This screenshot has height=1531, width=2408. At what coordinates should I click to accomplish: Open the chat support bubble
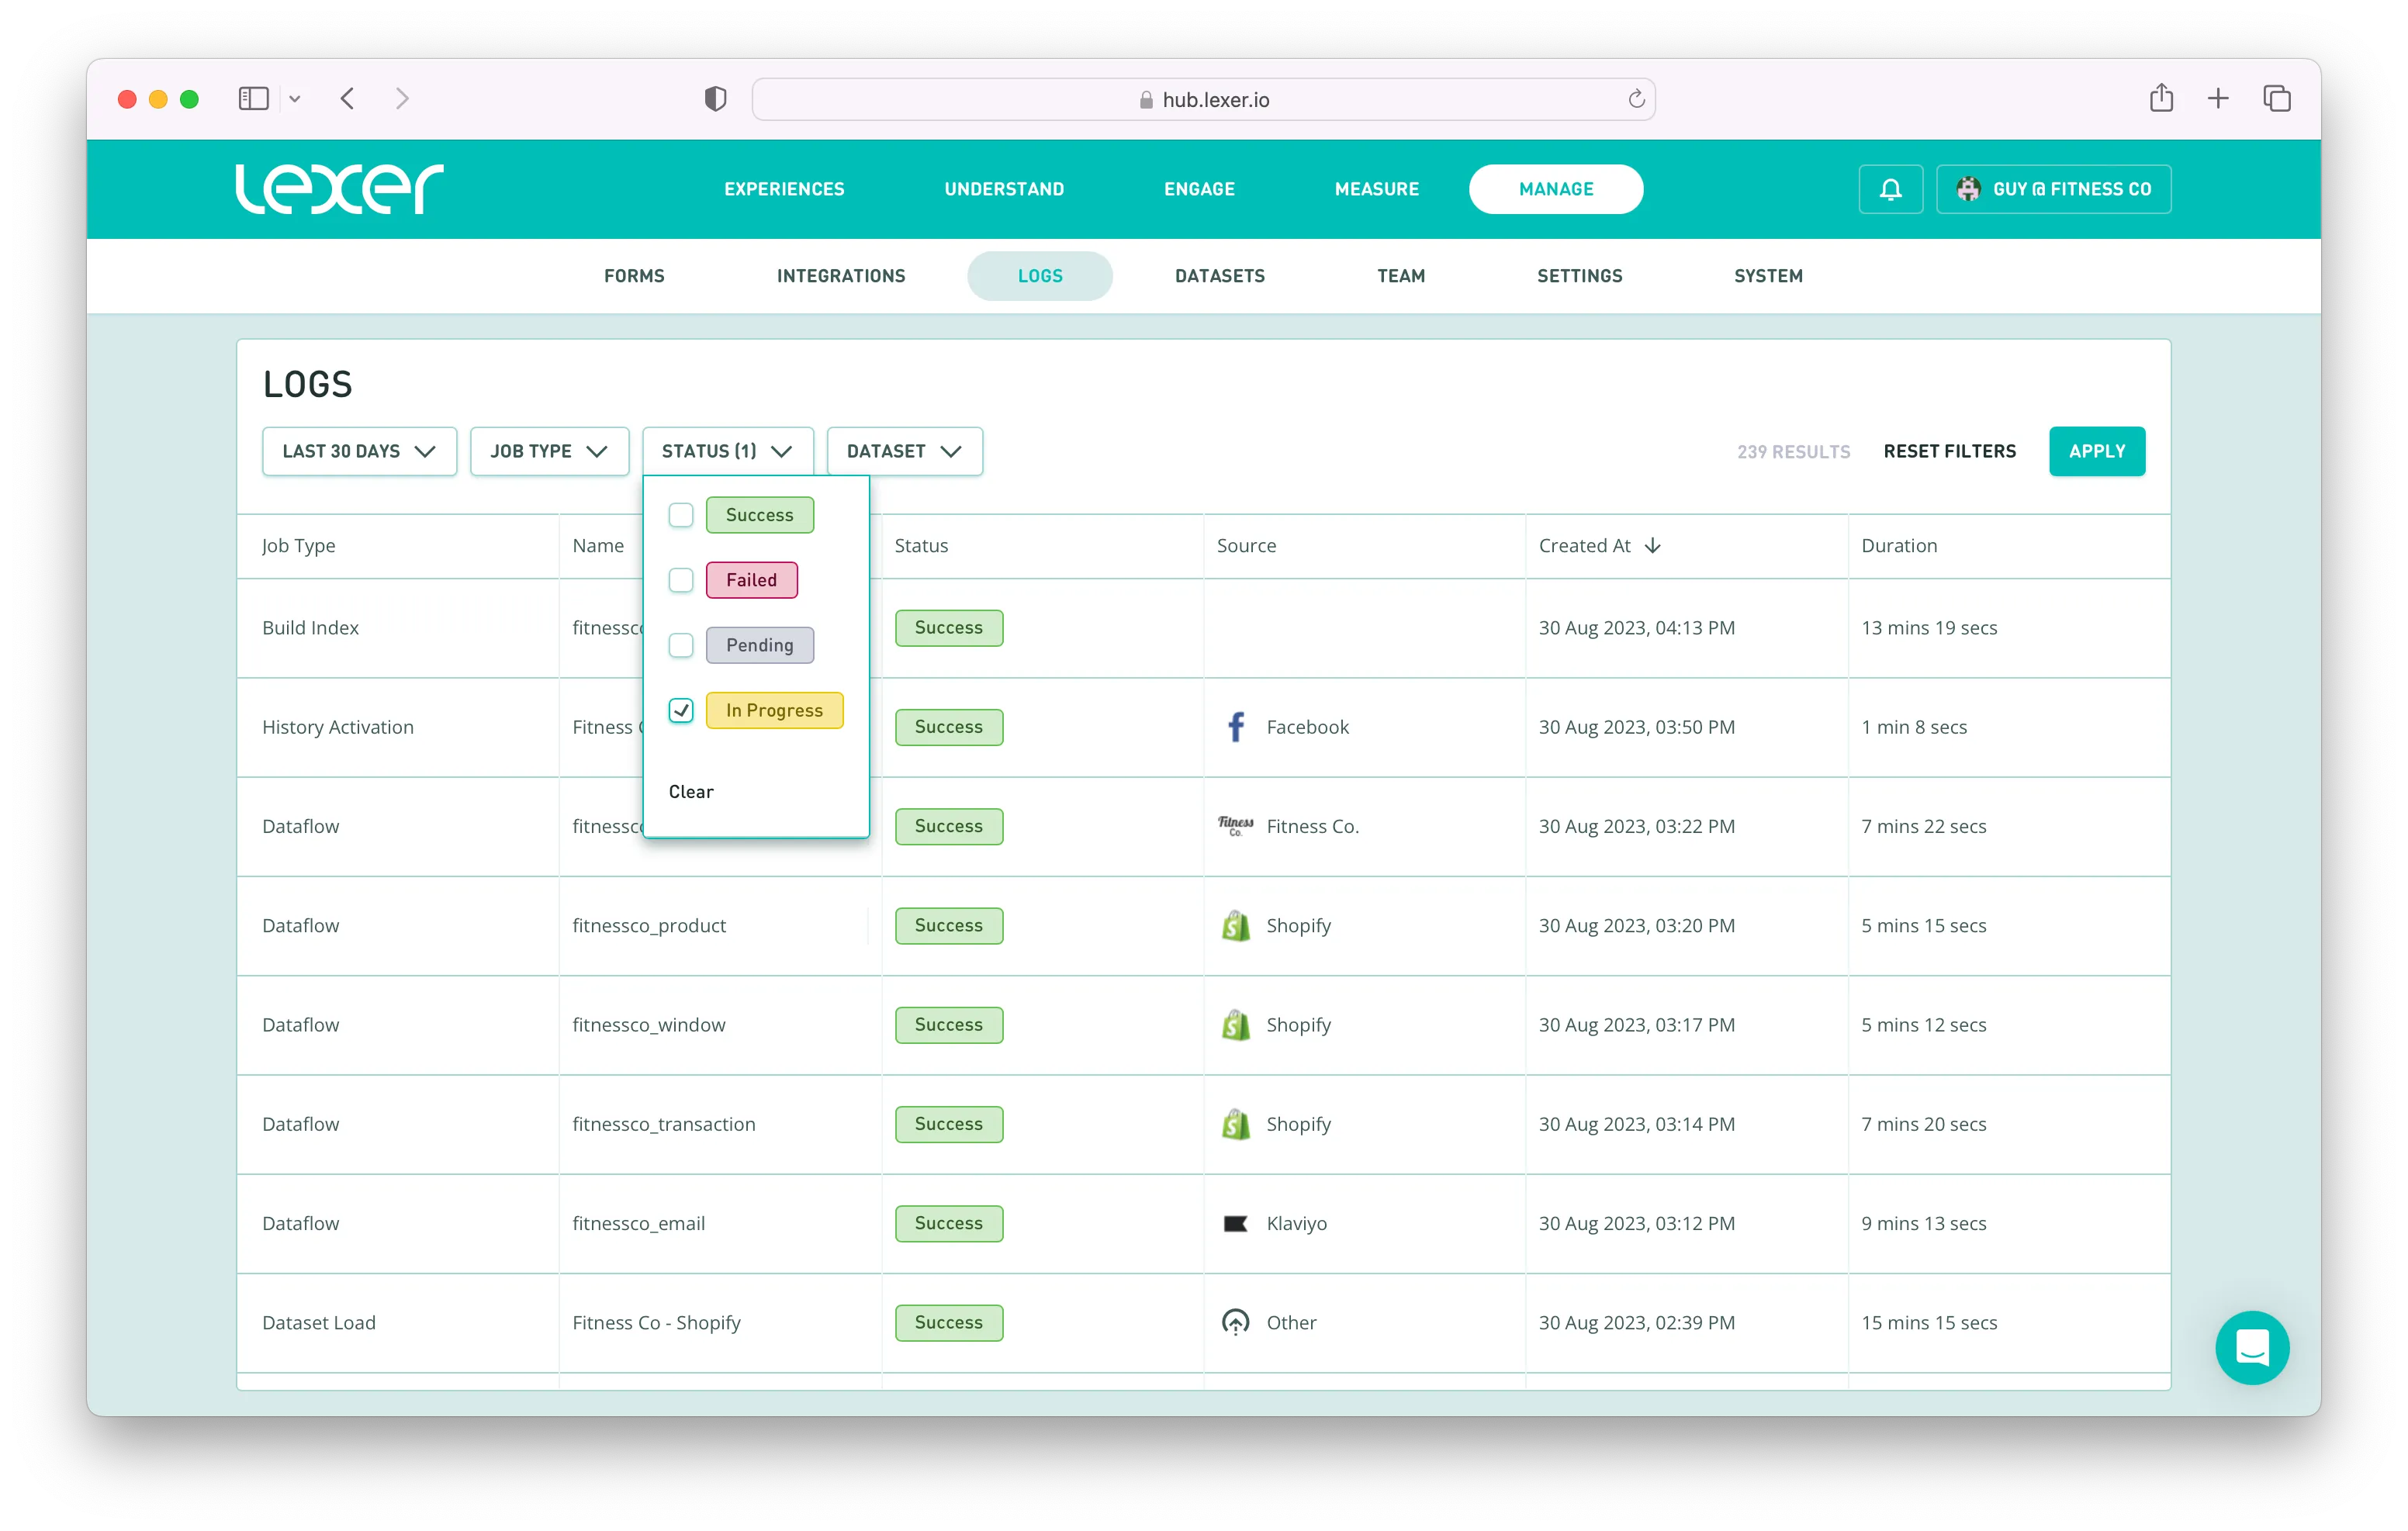click(x=2251, y=1347)
